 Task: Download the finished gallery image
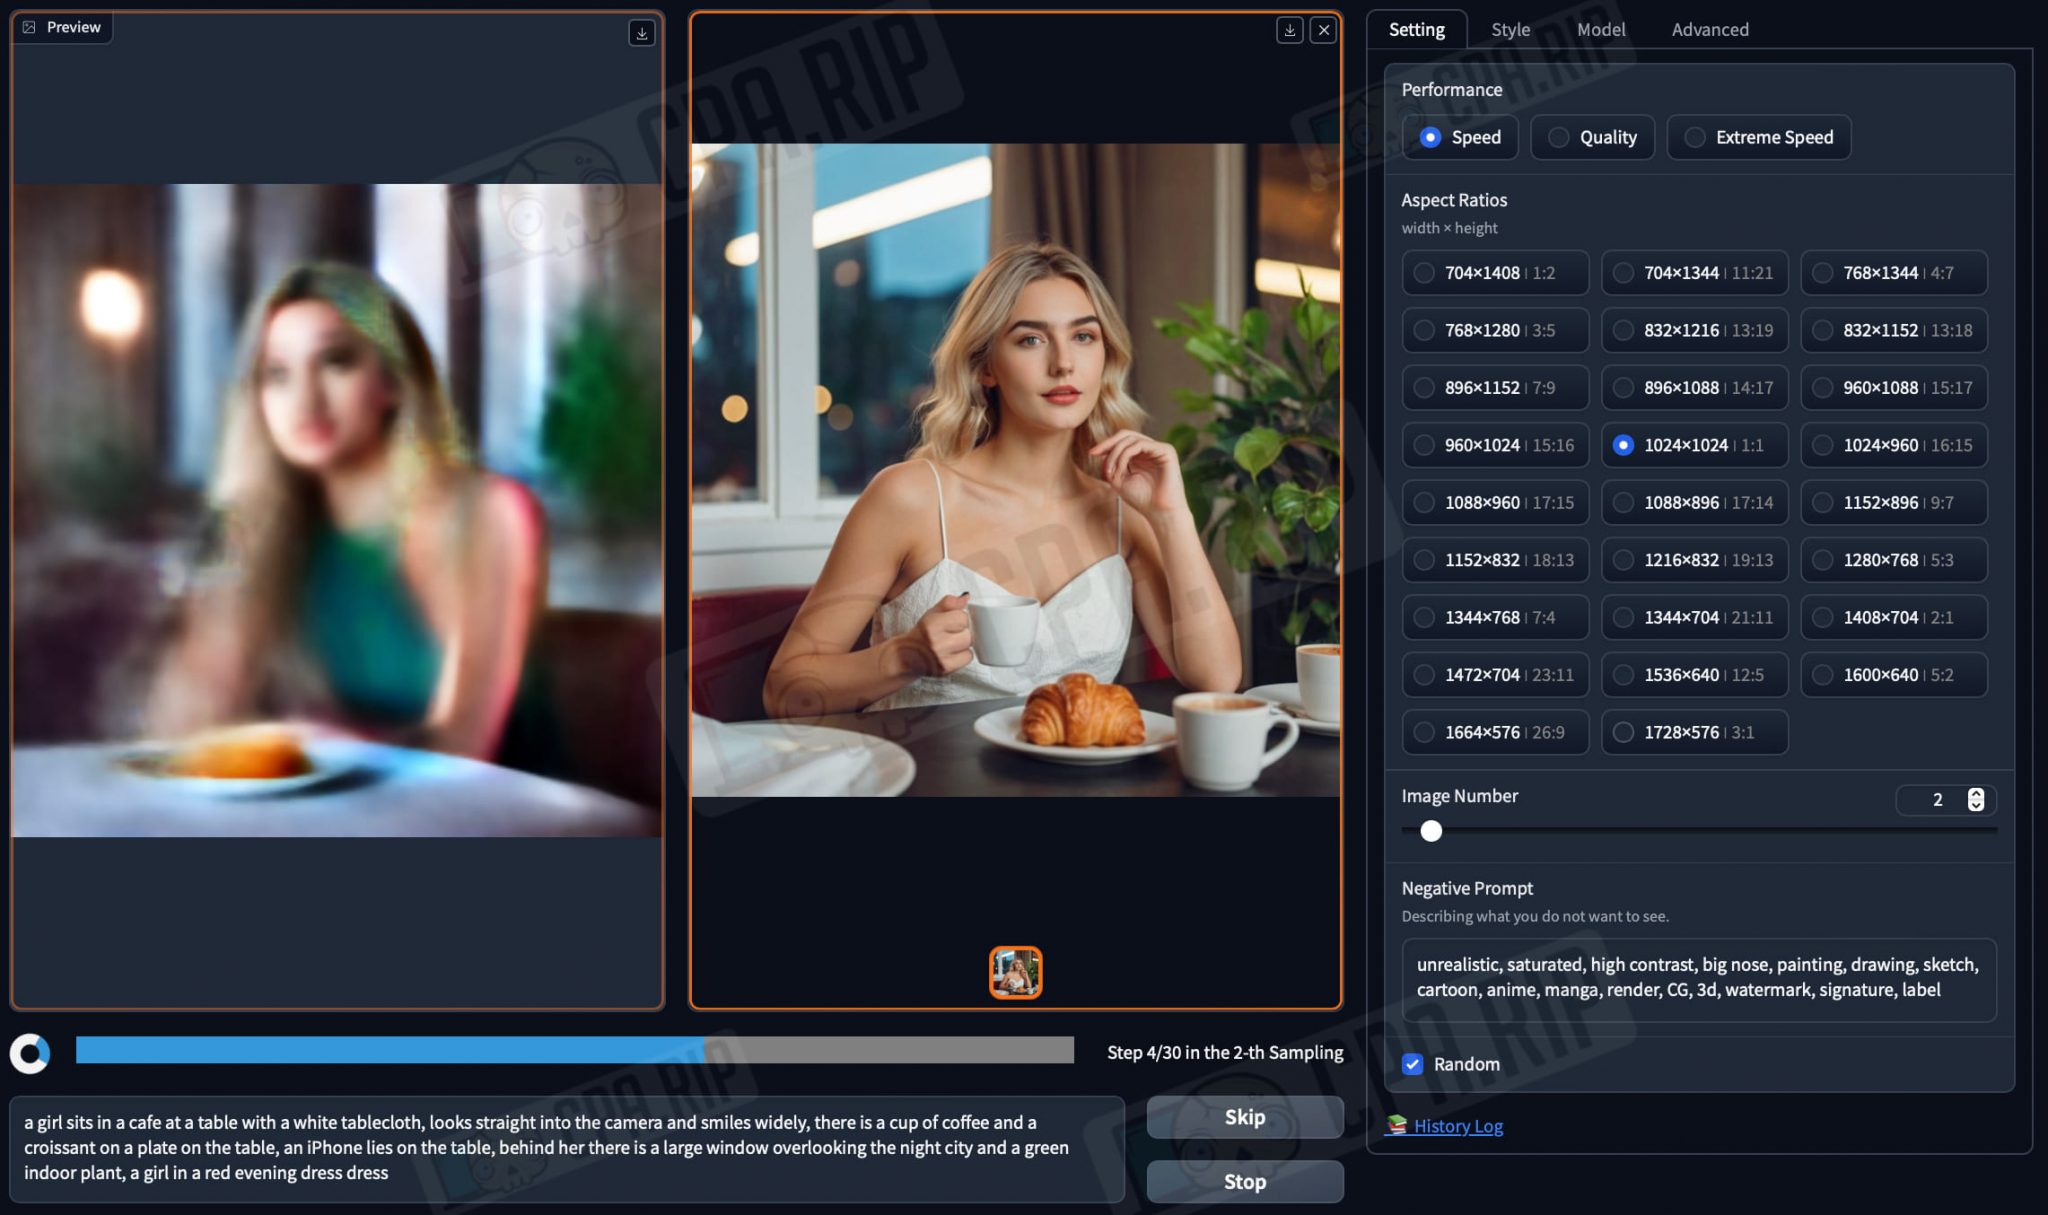tap(1289, 30)
